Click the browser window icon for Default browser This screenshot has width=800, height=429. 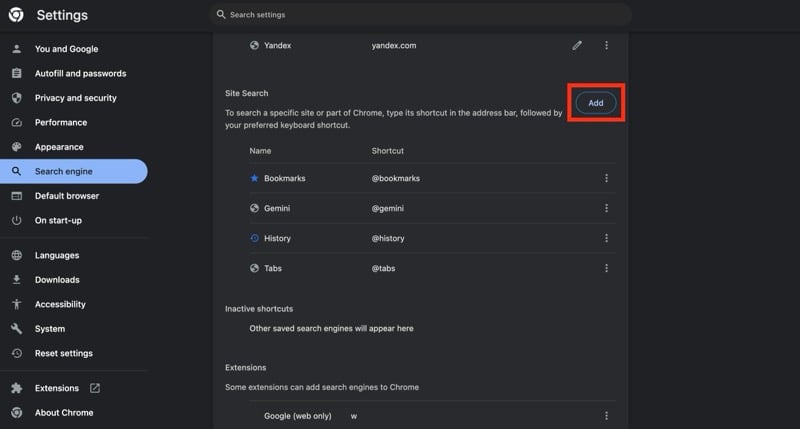pyautogui.click(x=16, y=196)
